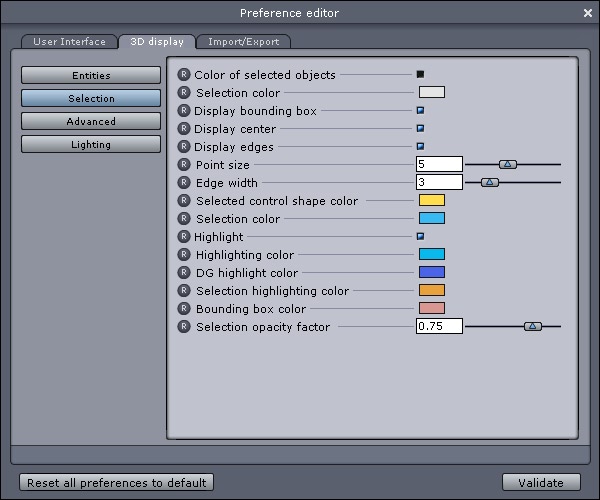The width and height of the screenshot is (600, 500).
Task: Click the Edge width slider handle
Action: 490,182
